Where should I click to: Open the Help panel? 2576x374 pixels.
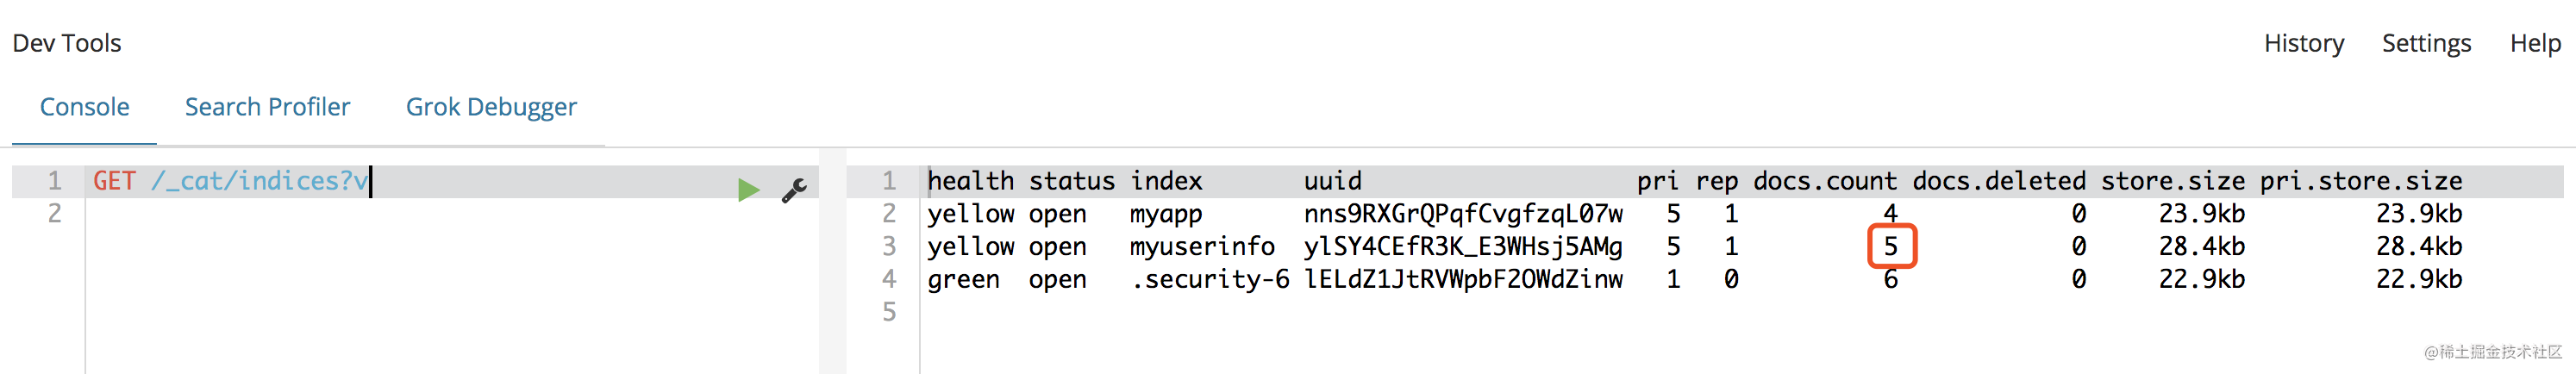click(2535, 43)
